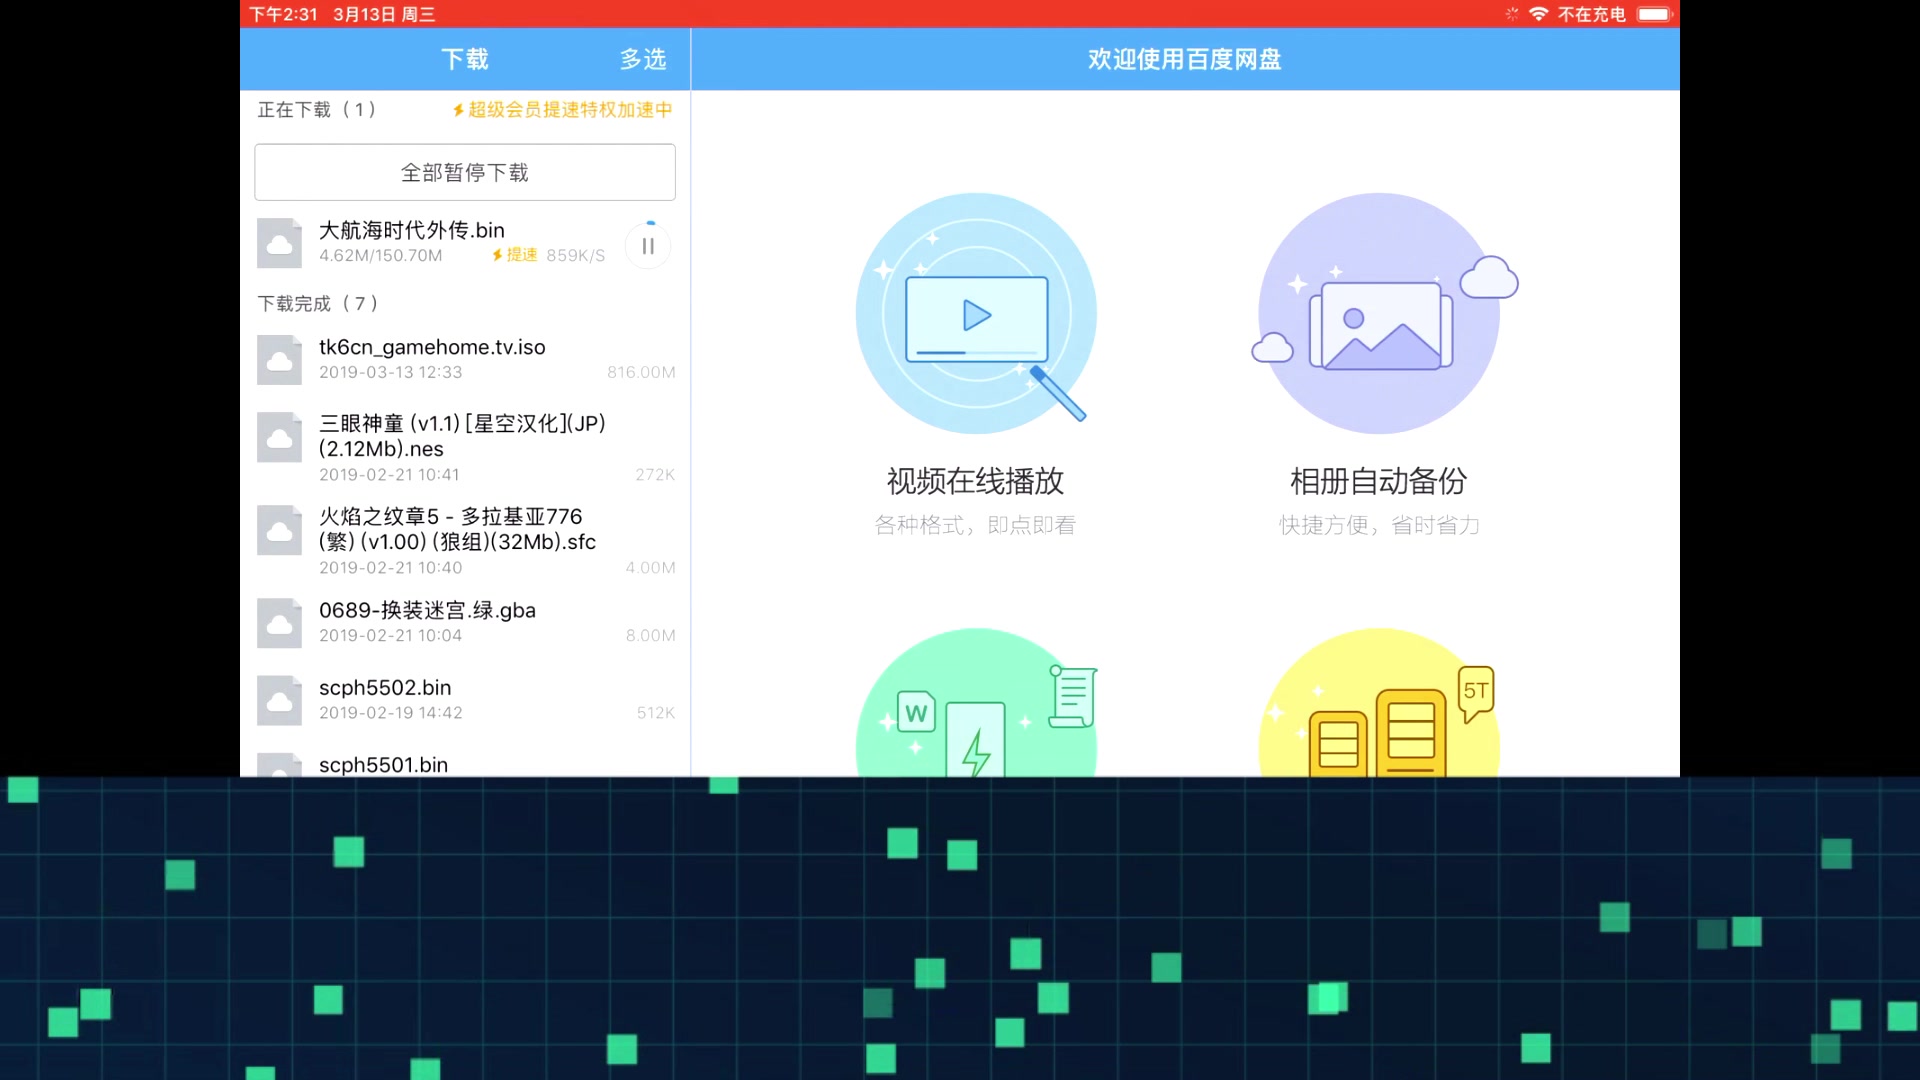The image size is (1920, 1080).
Task: Click 快捷方便，省时省力 subtitle
Action: [1379, 525]
